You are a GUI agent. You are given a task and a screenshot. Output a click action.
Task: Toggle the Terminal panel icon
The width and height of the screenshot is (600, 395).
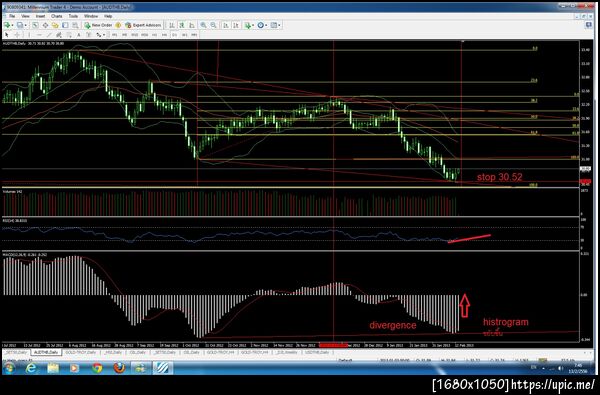(65, 25)
